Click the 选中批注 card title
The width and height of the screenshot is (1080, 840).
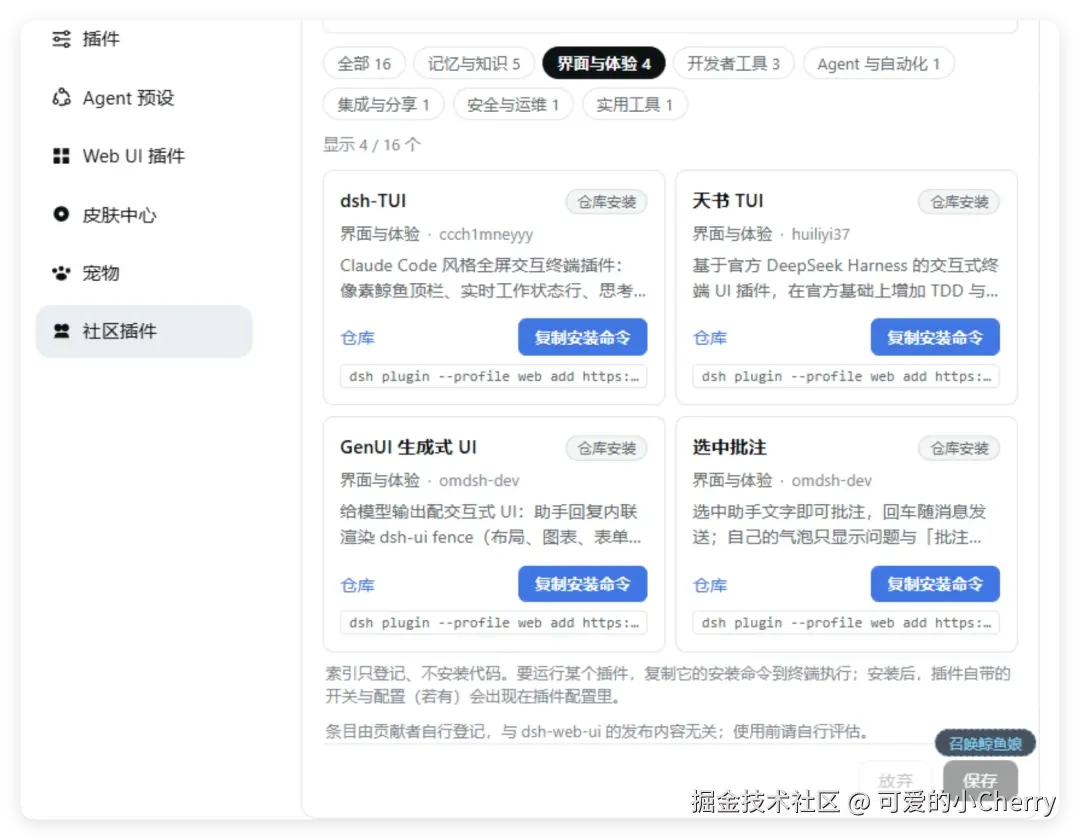(729, 448)
